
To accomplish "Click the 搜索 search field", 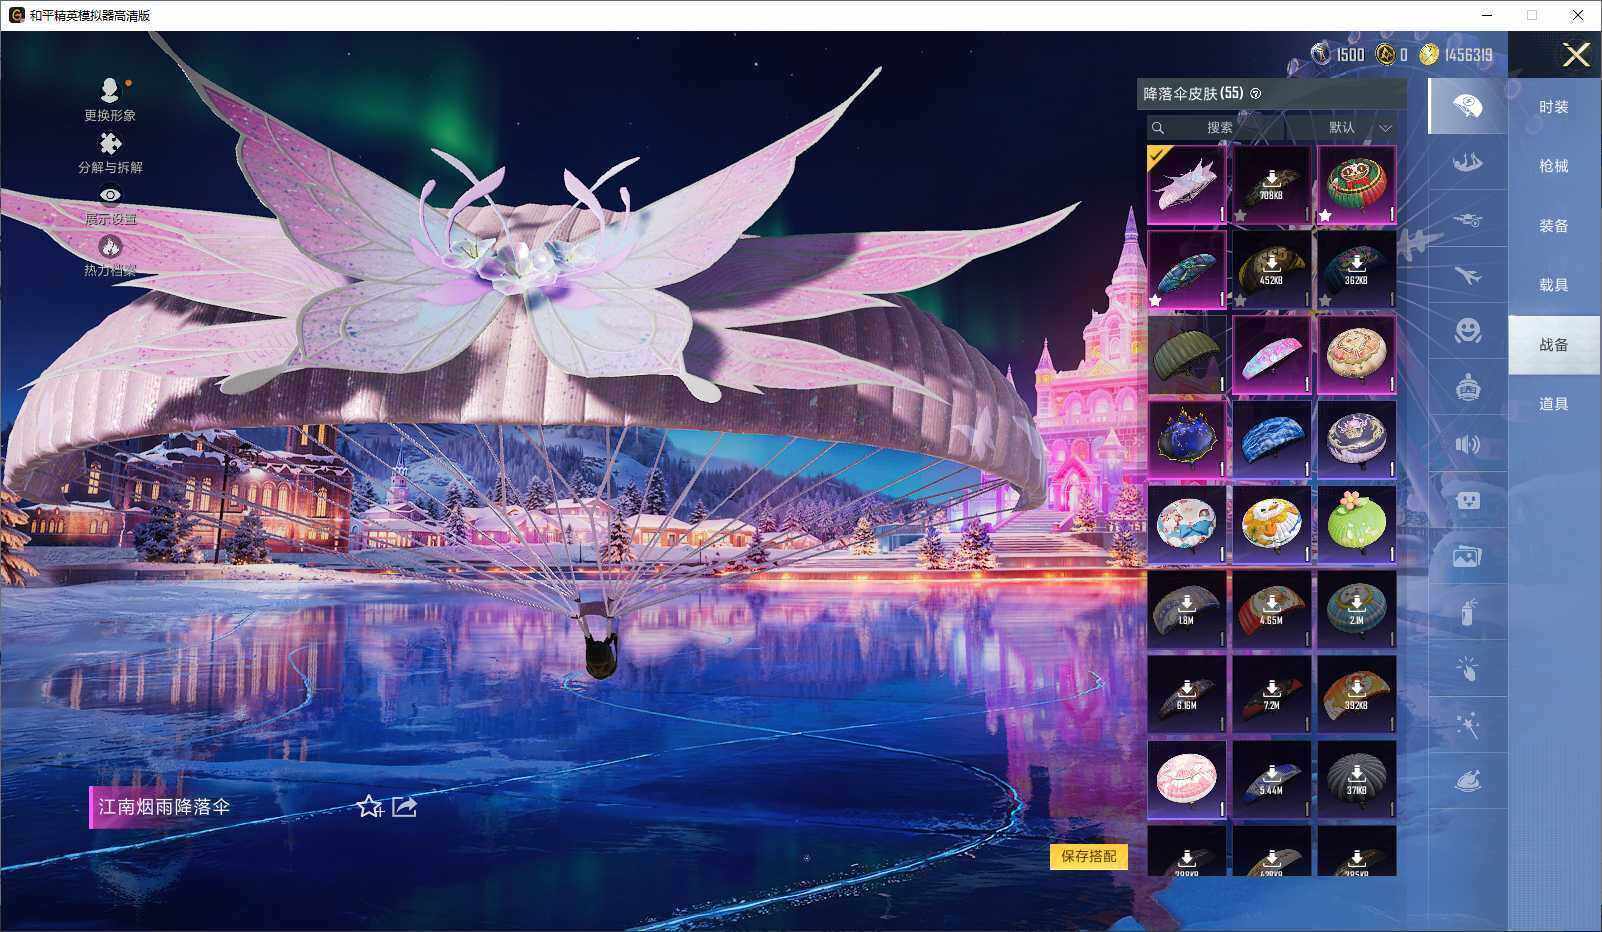I will (1215, 128).
